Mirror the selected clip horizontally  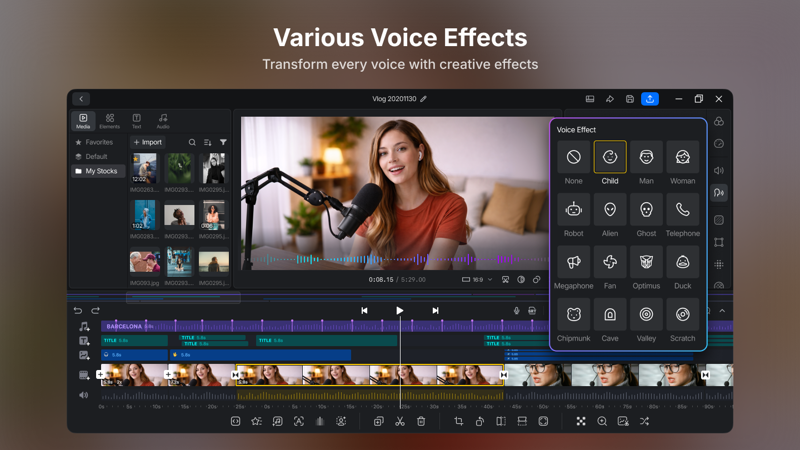[x=501, y=421]
